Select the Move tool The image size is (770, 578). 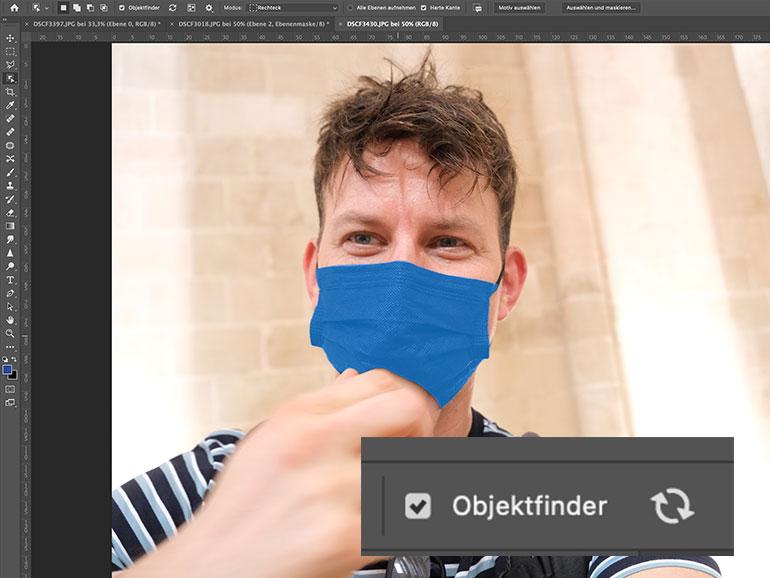pos(10,38)
